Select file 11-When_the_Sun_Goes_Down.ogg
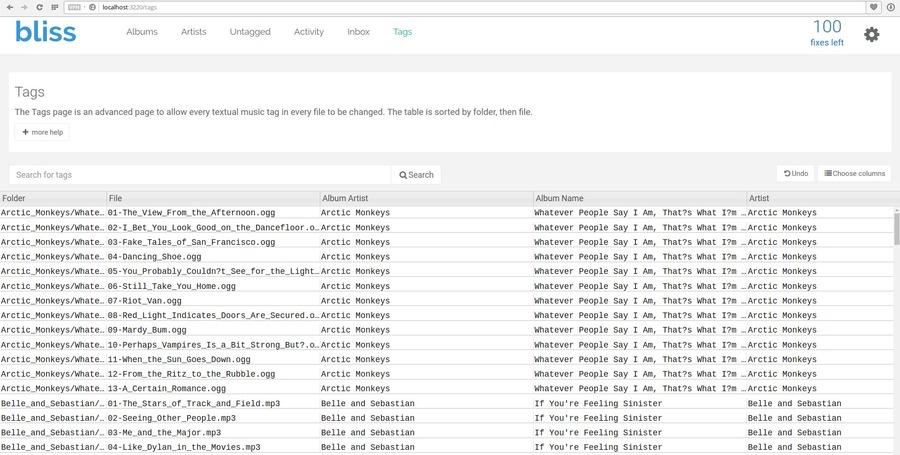 (214, 359)
